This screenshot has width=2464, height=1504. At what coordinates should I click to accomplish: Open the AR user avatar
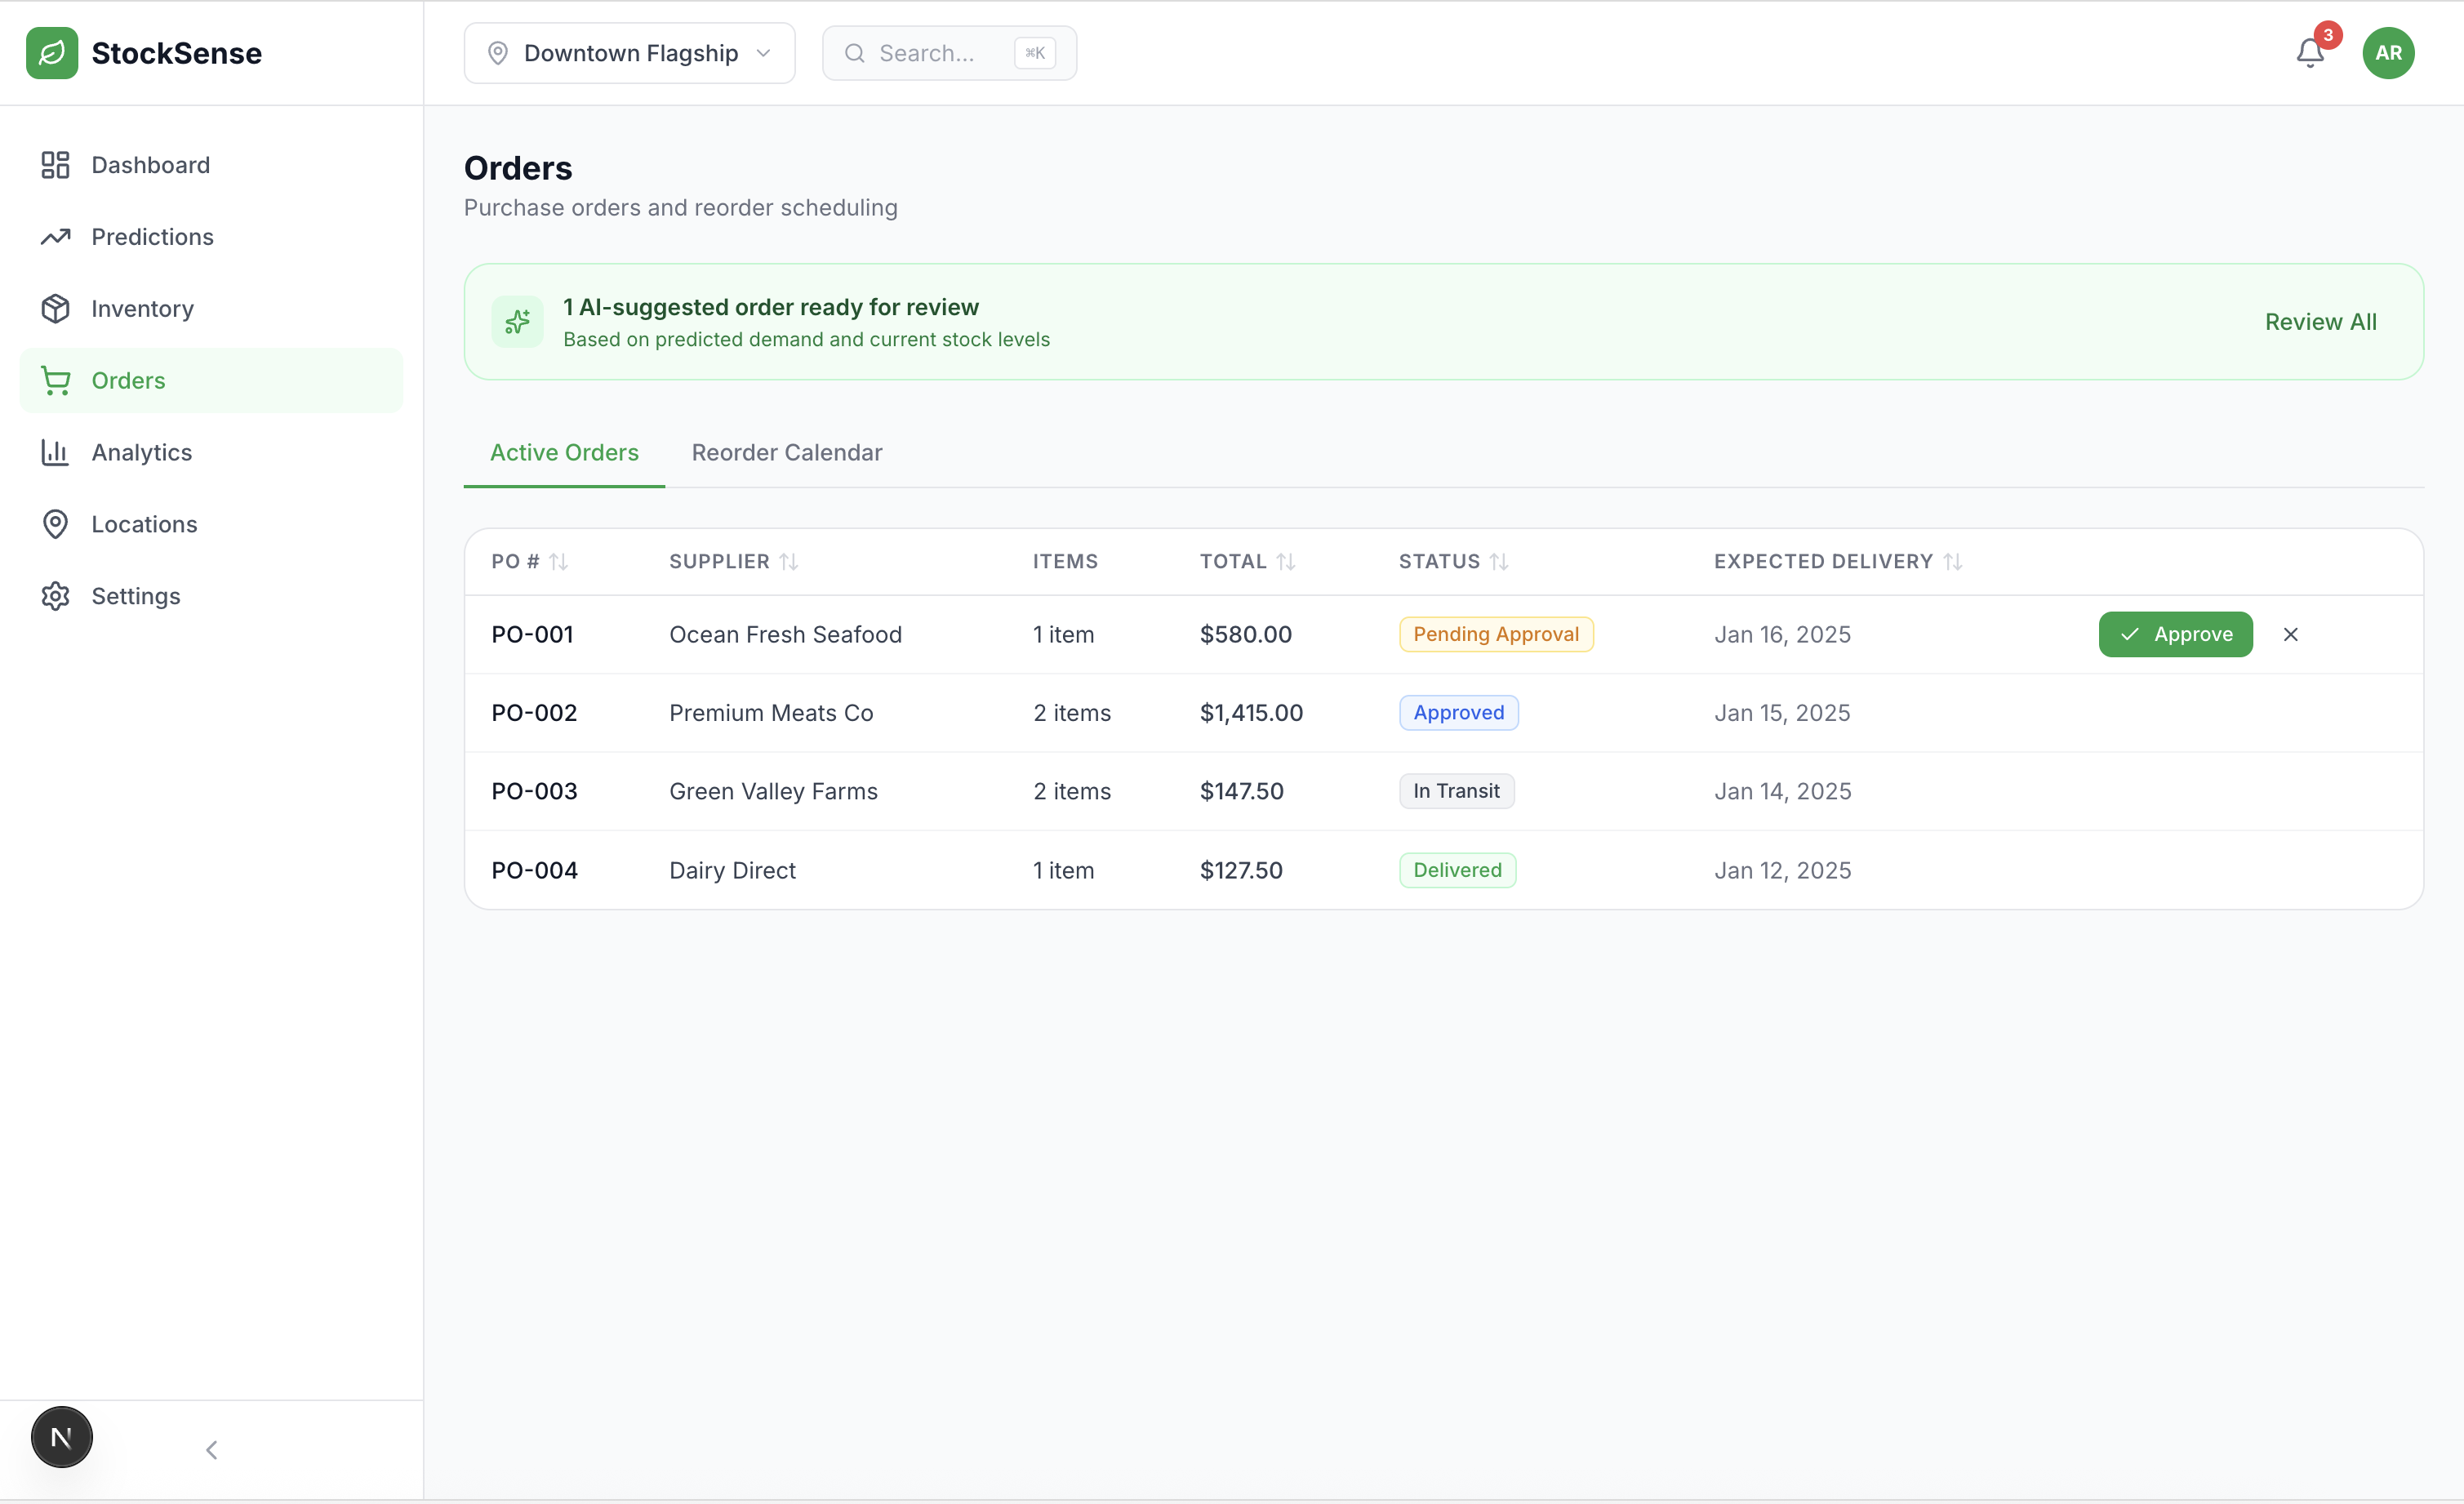coord(2388,53)
